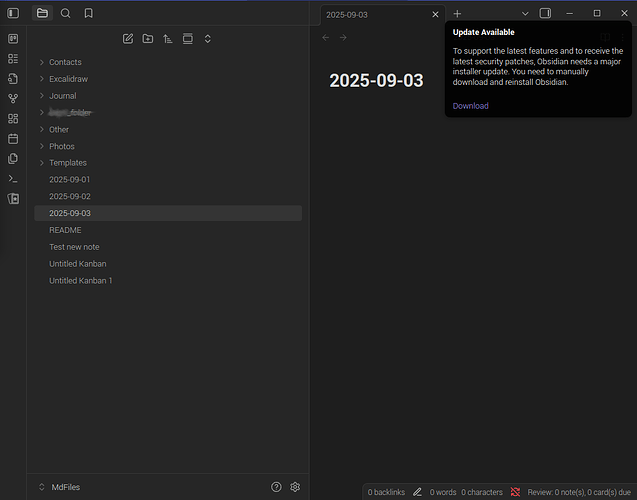Open the MdFiles vault switcher
This screenshot has width=637, height=500.
60,487
